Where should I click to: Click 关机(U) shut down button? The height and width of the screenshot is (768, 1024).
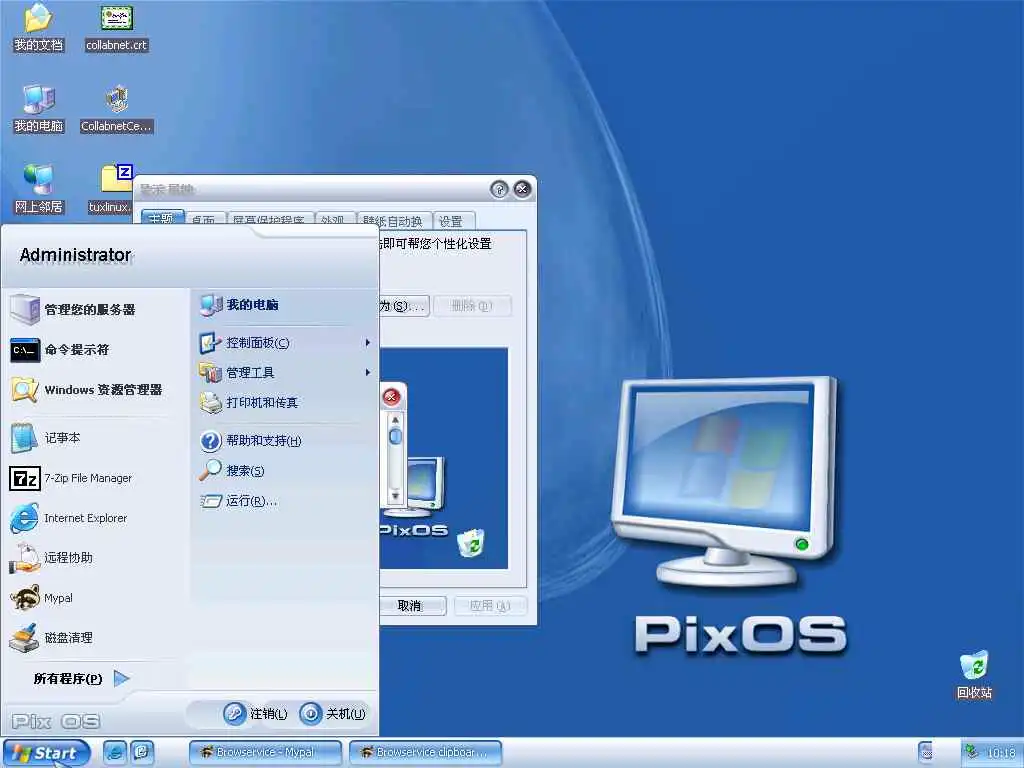(333, 714)
